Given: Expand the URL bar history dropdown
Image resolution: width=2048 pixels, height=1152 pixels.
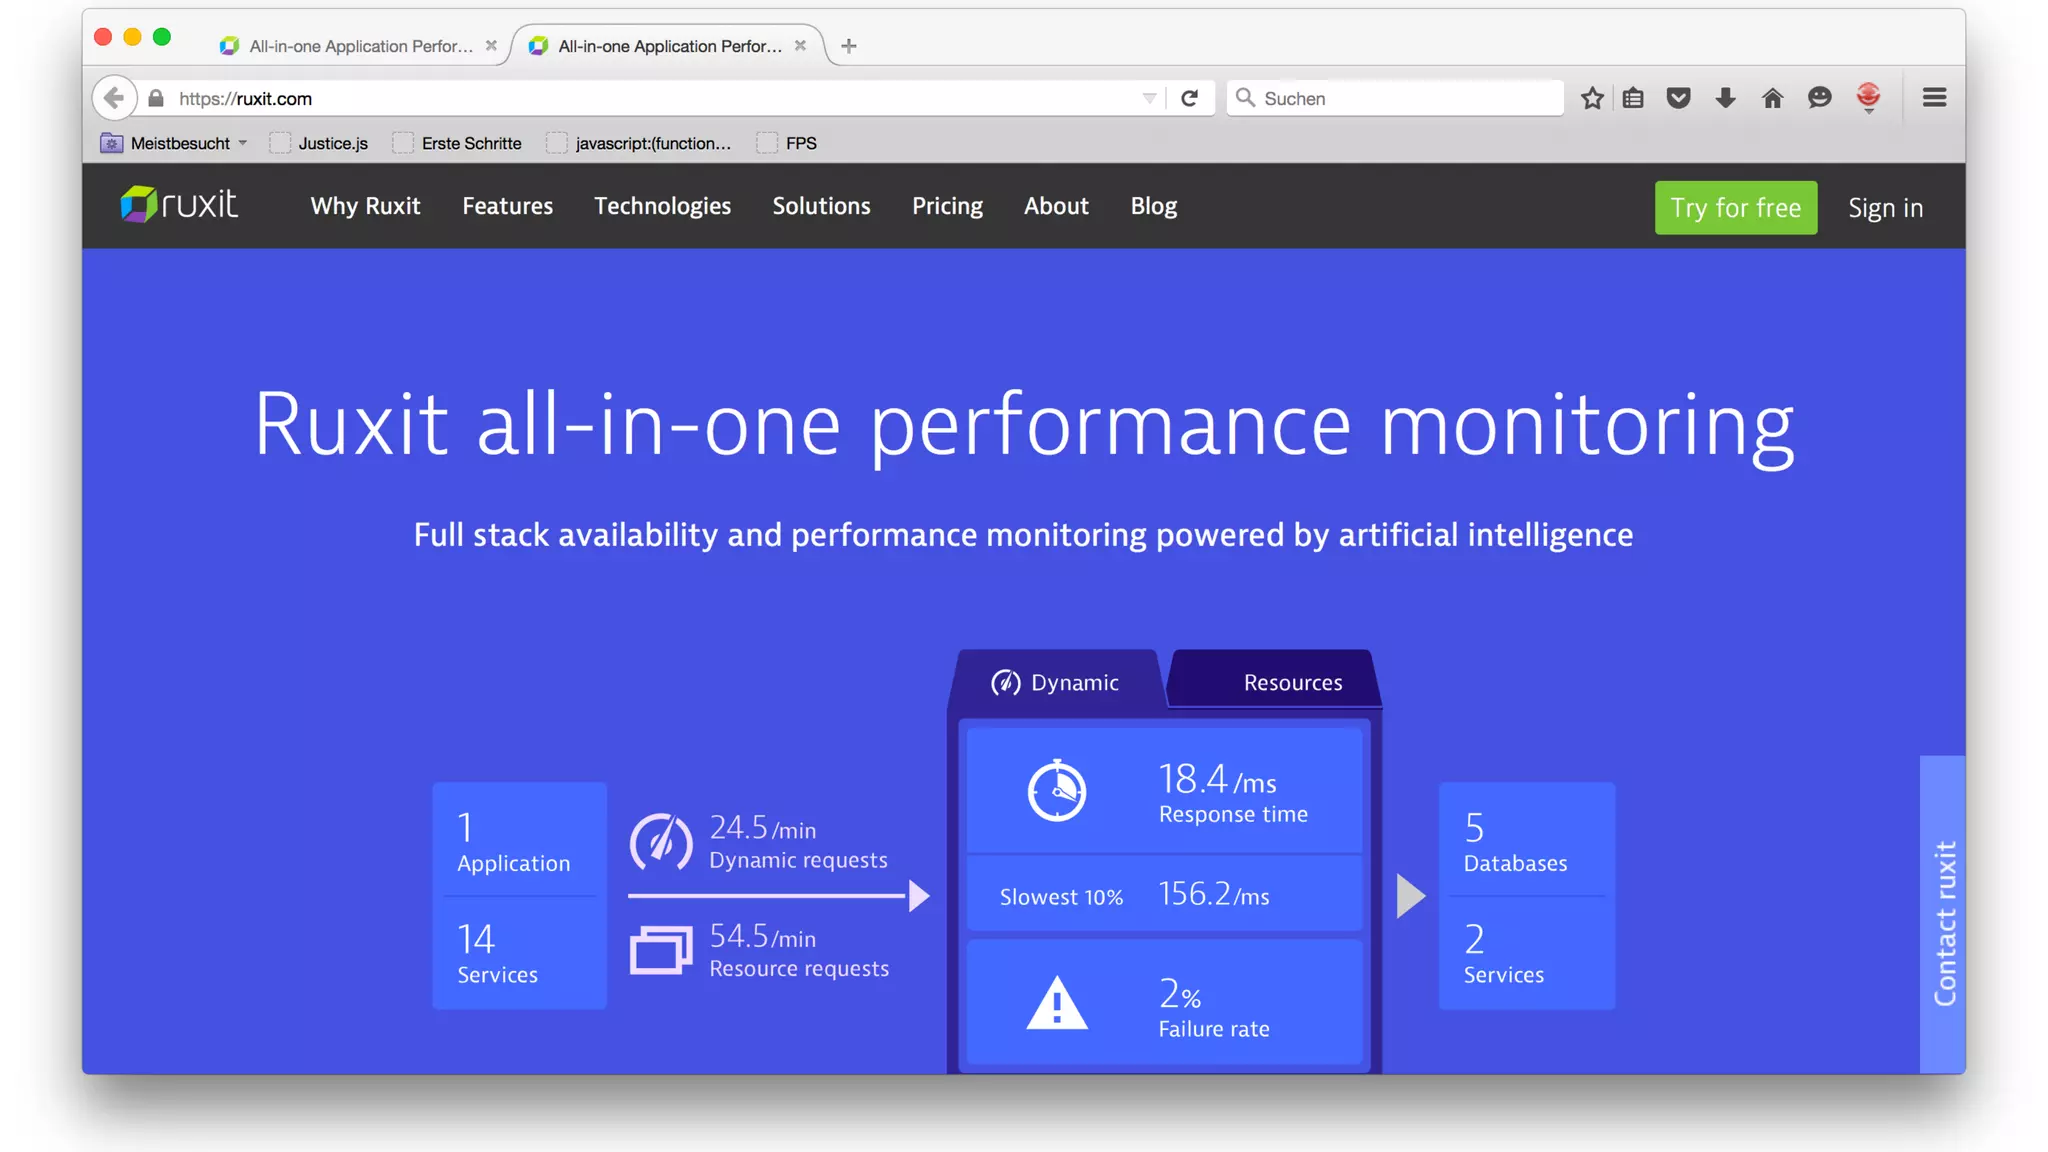Looking at the screenshot, I should click(x=1149, y=98).
